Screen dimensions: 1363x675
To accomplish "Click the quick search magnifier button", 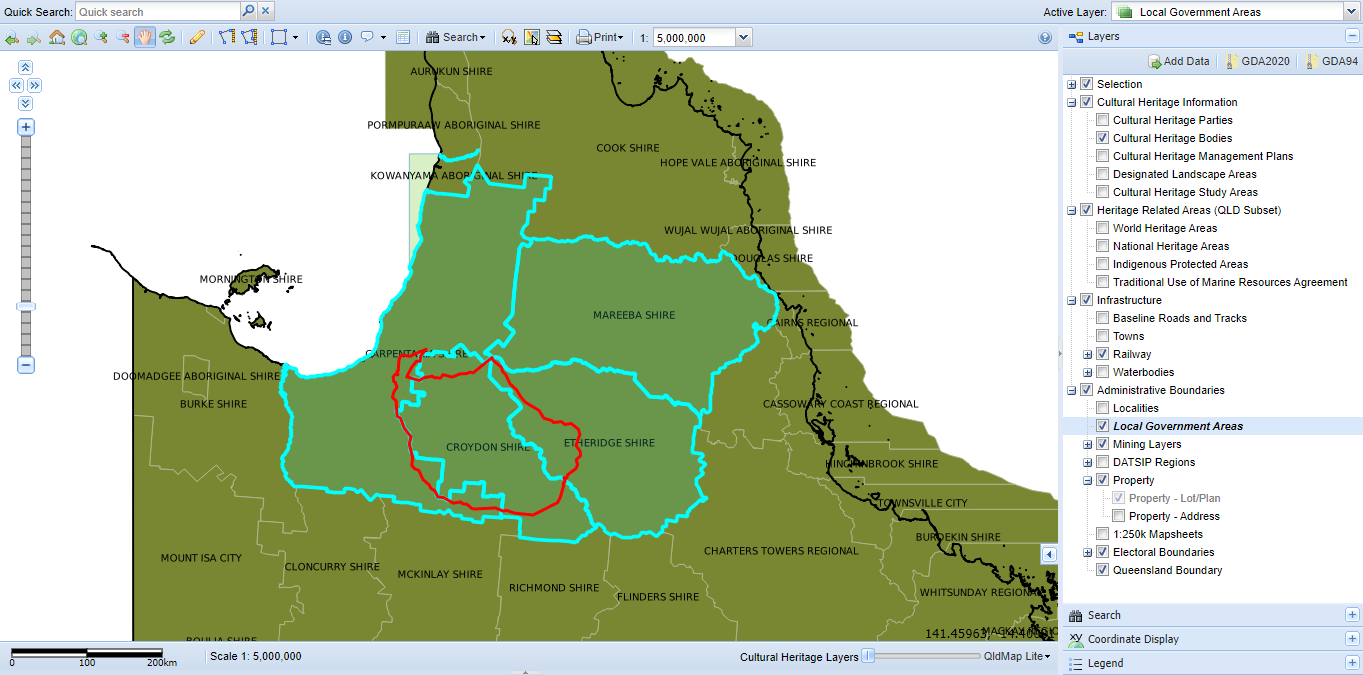I will (248, 11).
